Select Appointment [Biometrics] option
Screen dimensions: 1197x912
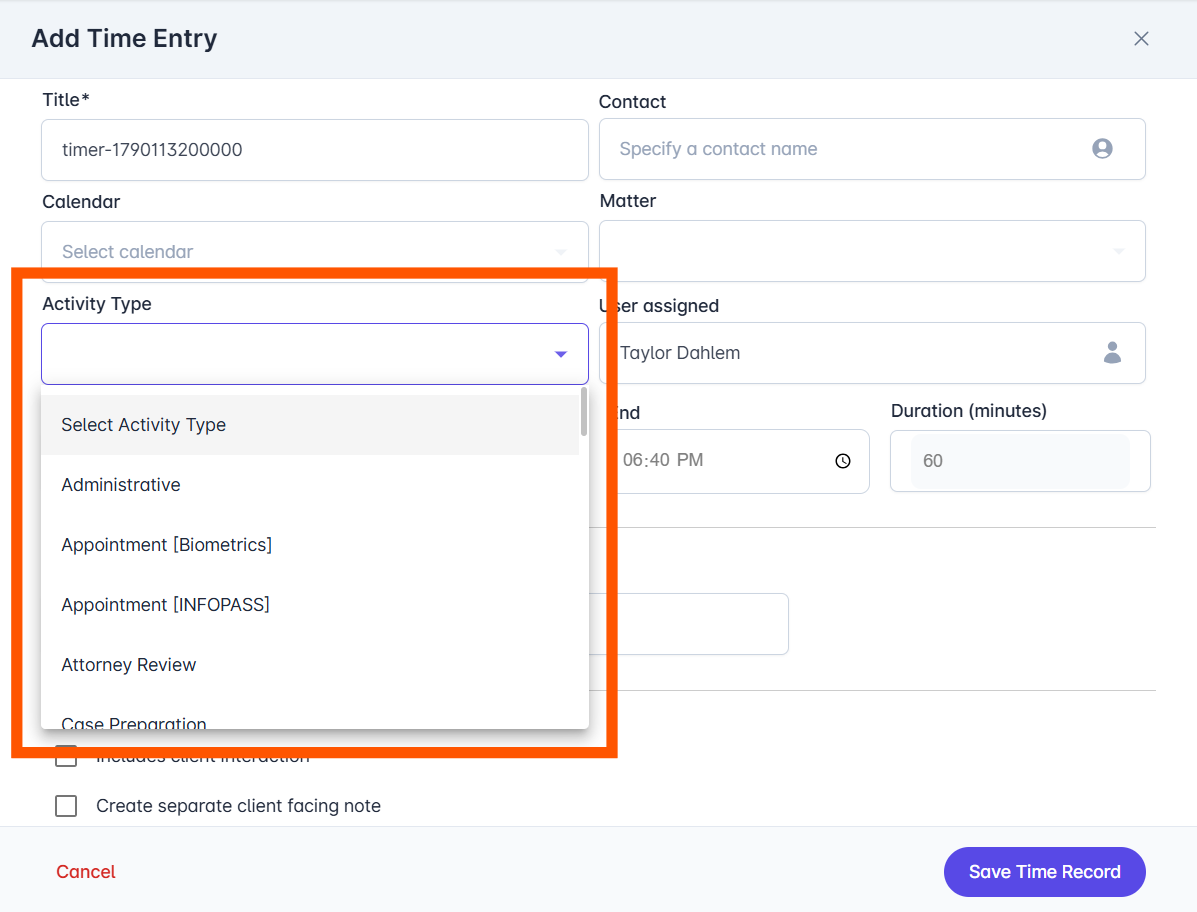pyautogui.click(x=310, y=545)
